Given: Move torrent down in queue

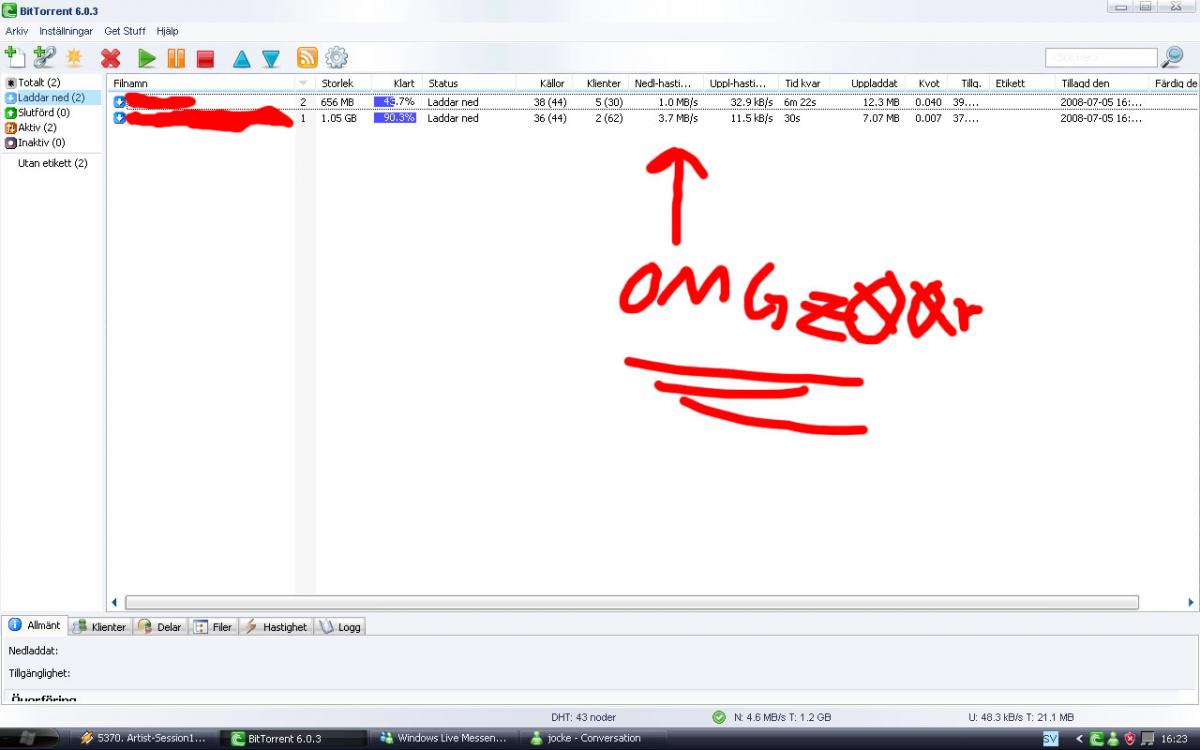Looking at the screenshot, I should 271,59.
